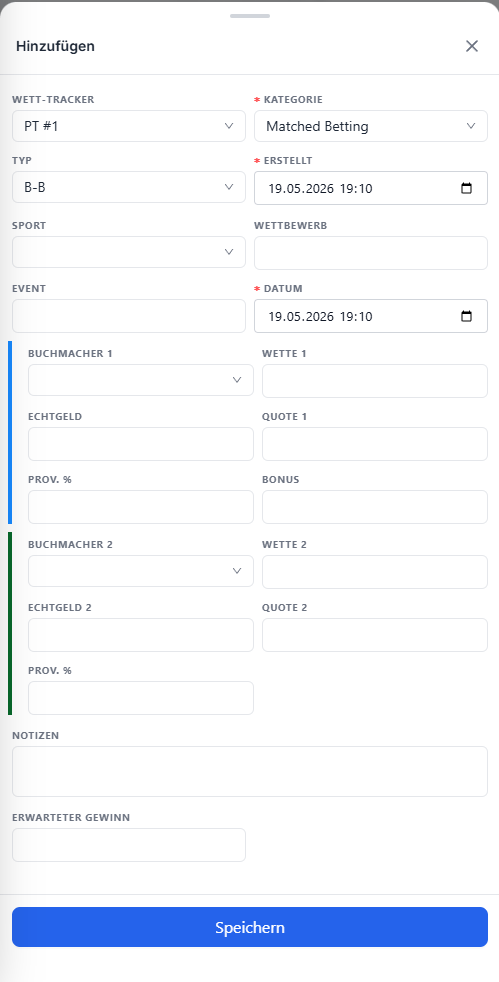
Task: Open the Typ dropdown showing B-B
Action: point(129,187)
